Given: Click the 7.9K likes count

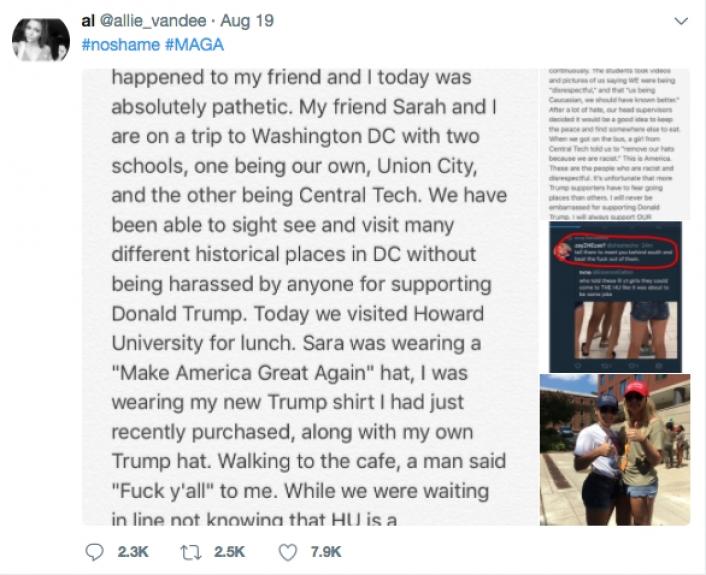Looking at the screenshot, I should (x=325, y=551).
